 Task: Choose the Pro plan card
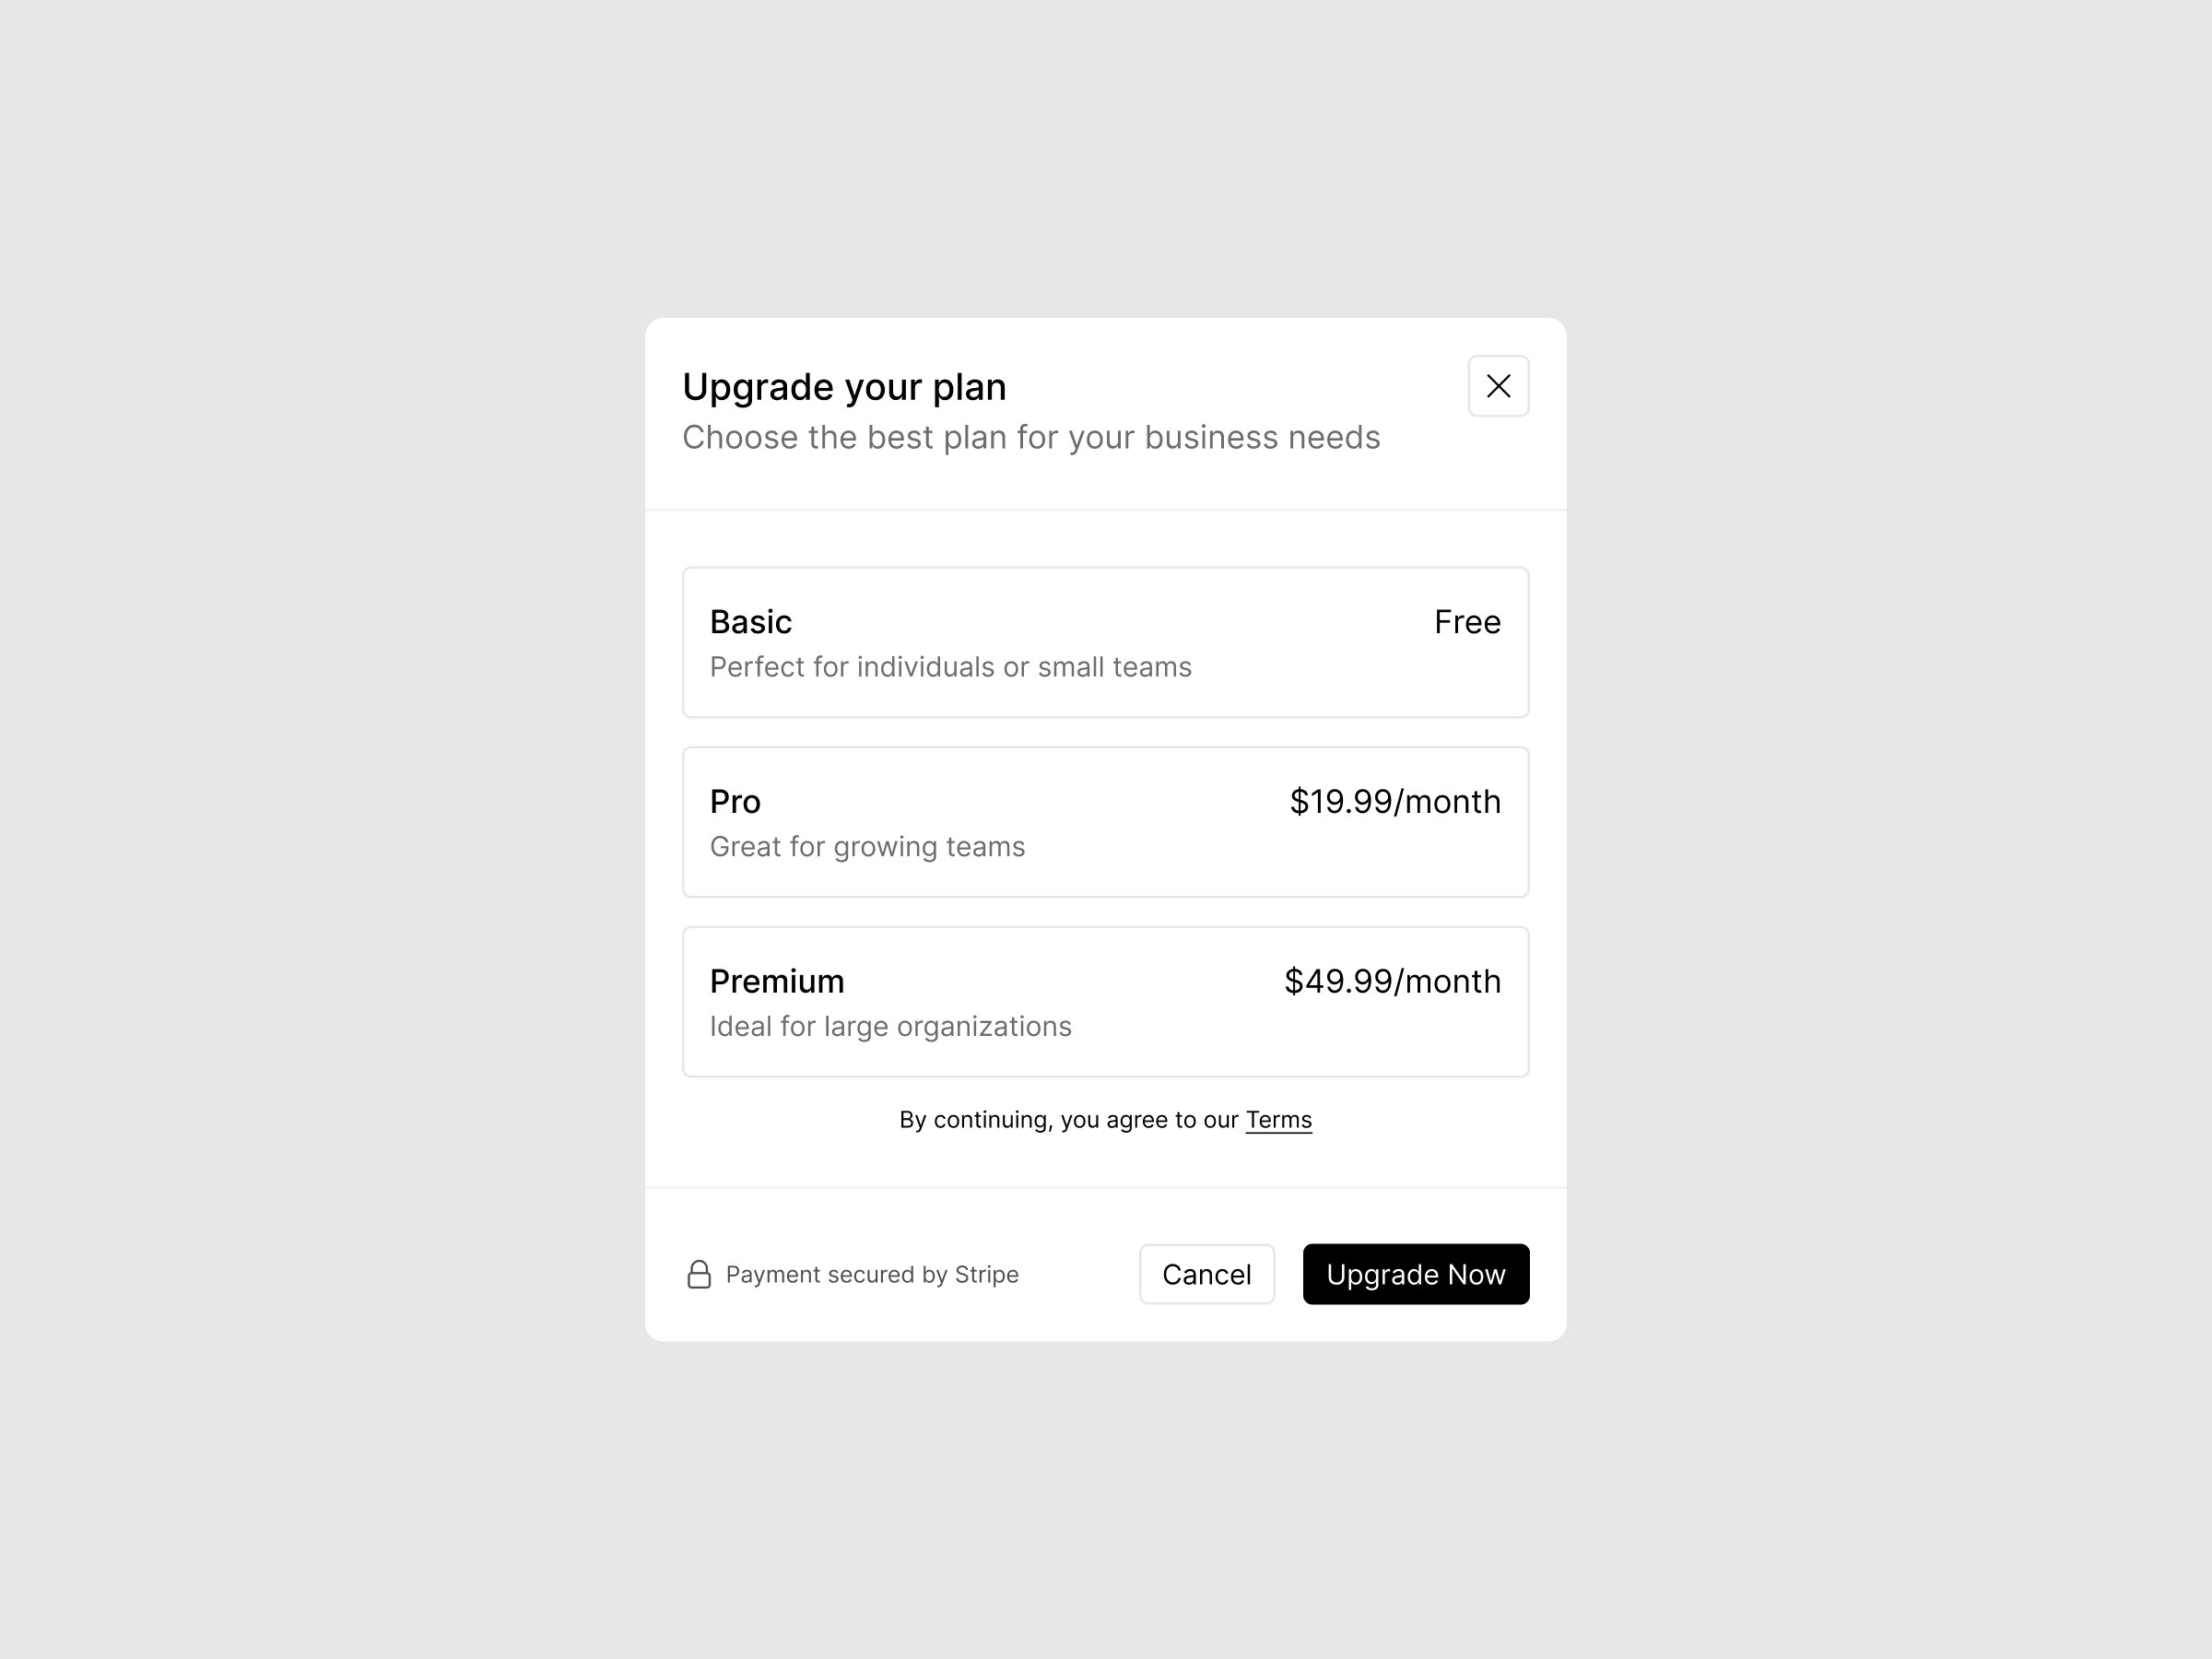tap(1105, 822)
